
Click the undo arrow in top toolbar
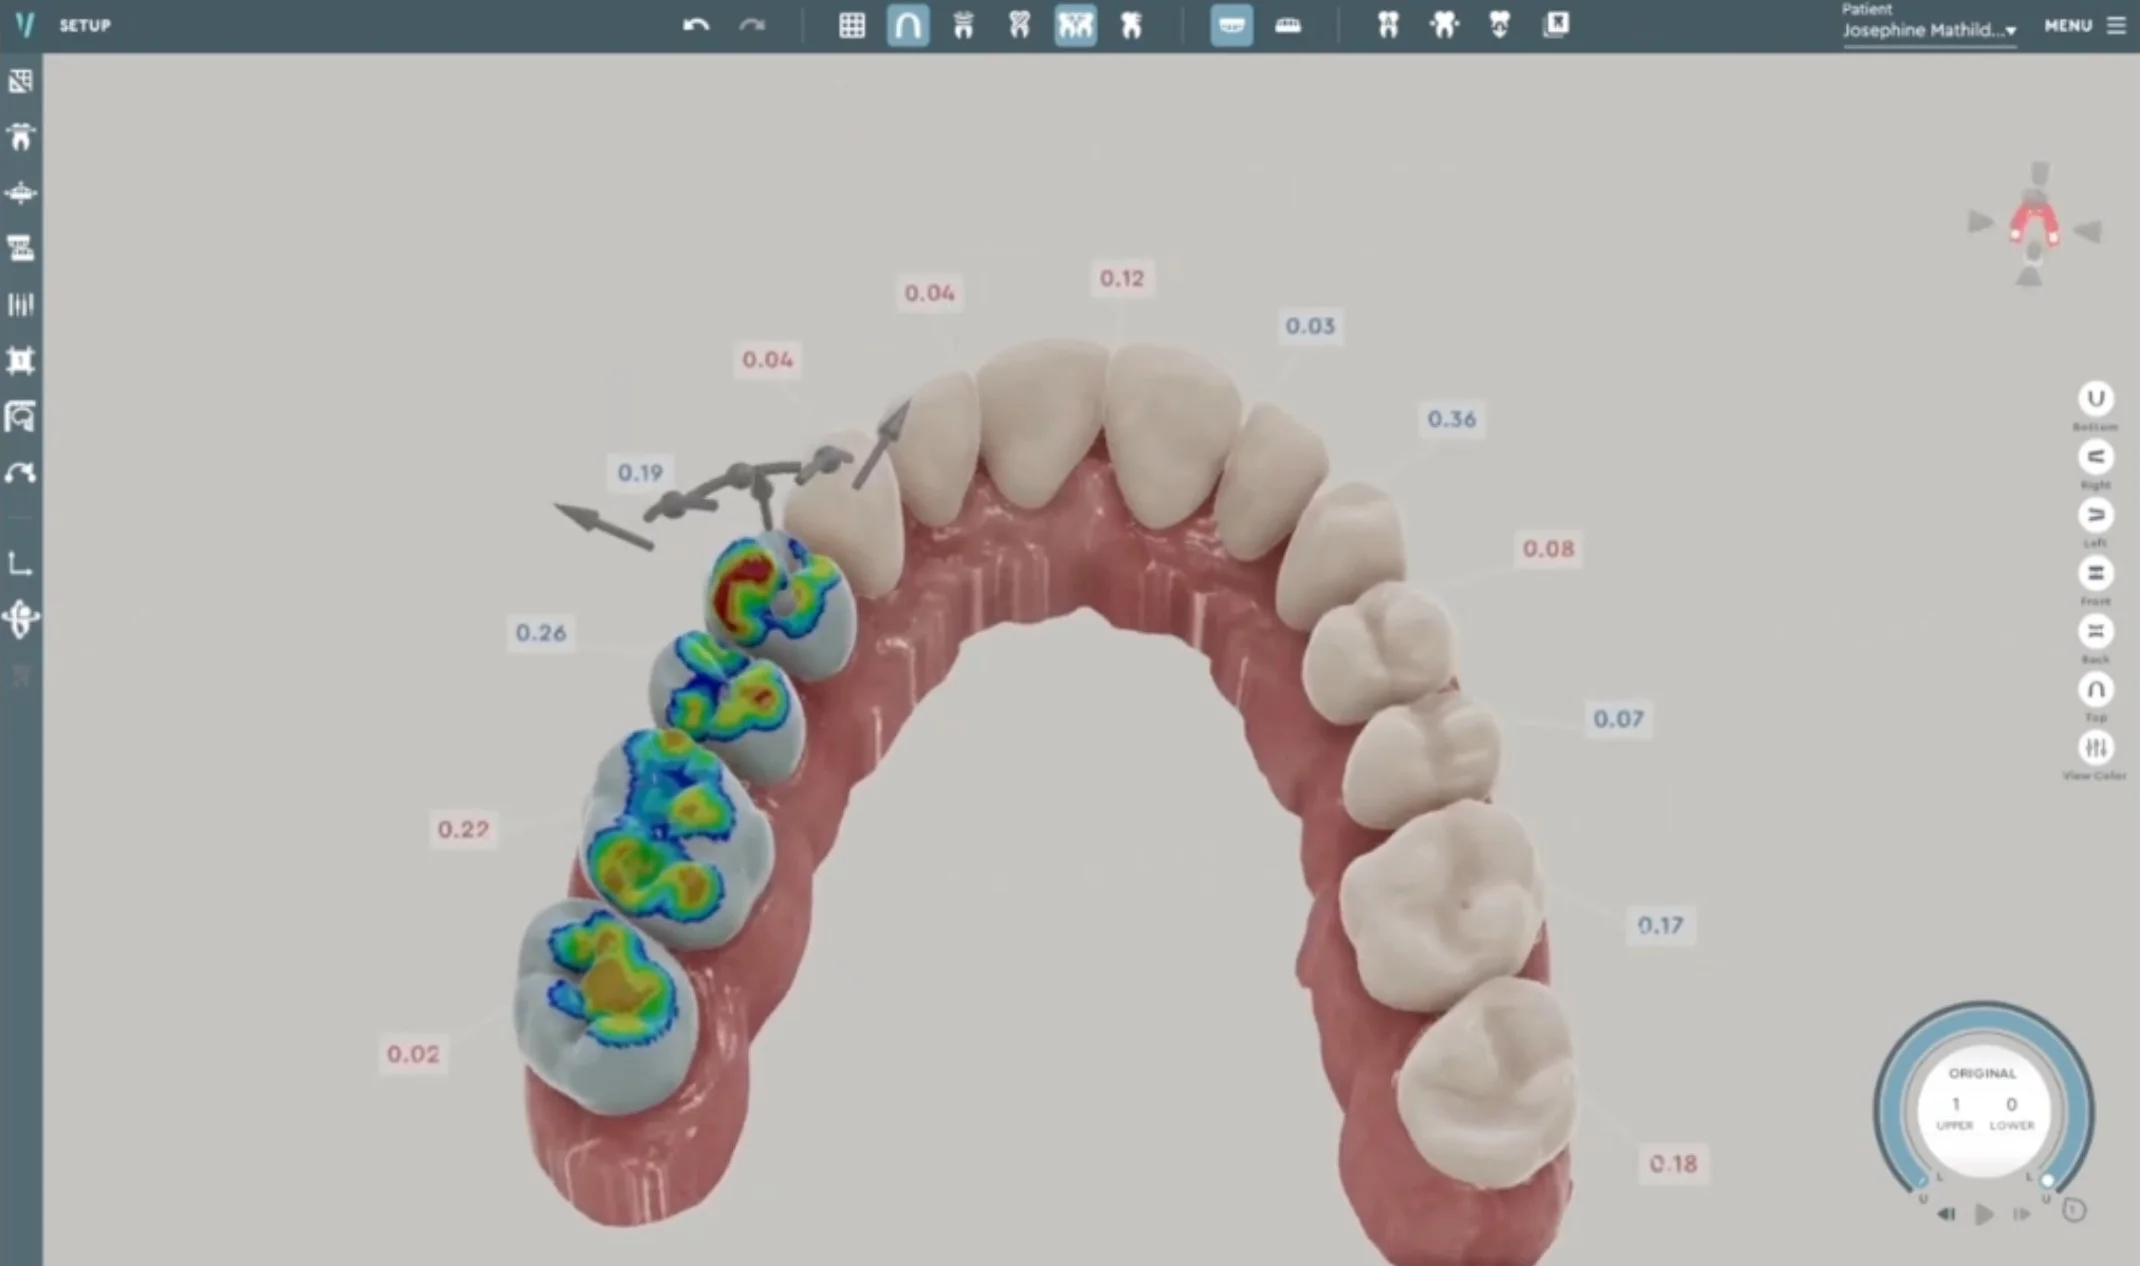coord(696,25)
